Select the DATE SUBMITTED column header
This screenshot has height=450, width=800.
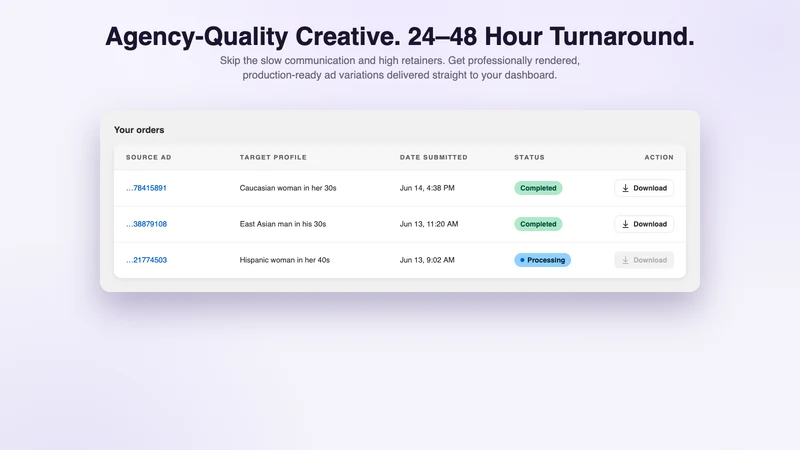pos(433,157)
